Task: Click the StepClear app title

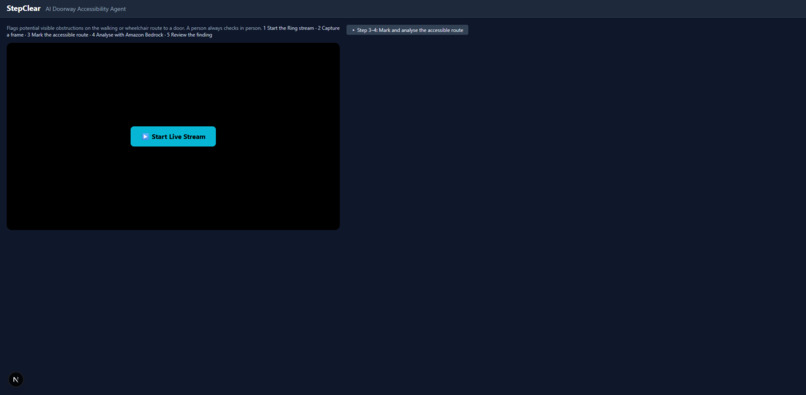Action: 24,8
